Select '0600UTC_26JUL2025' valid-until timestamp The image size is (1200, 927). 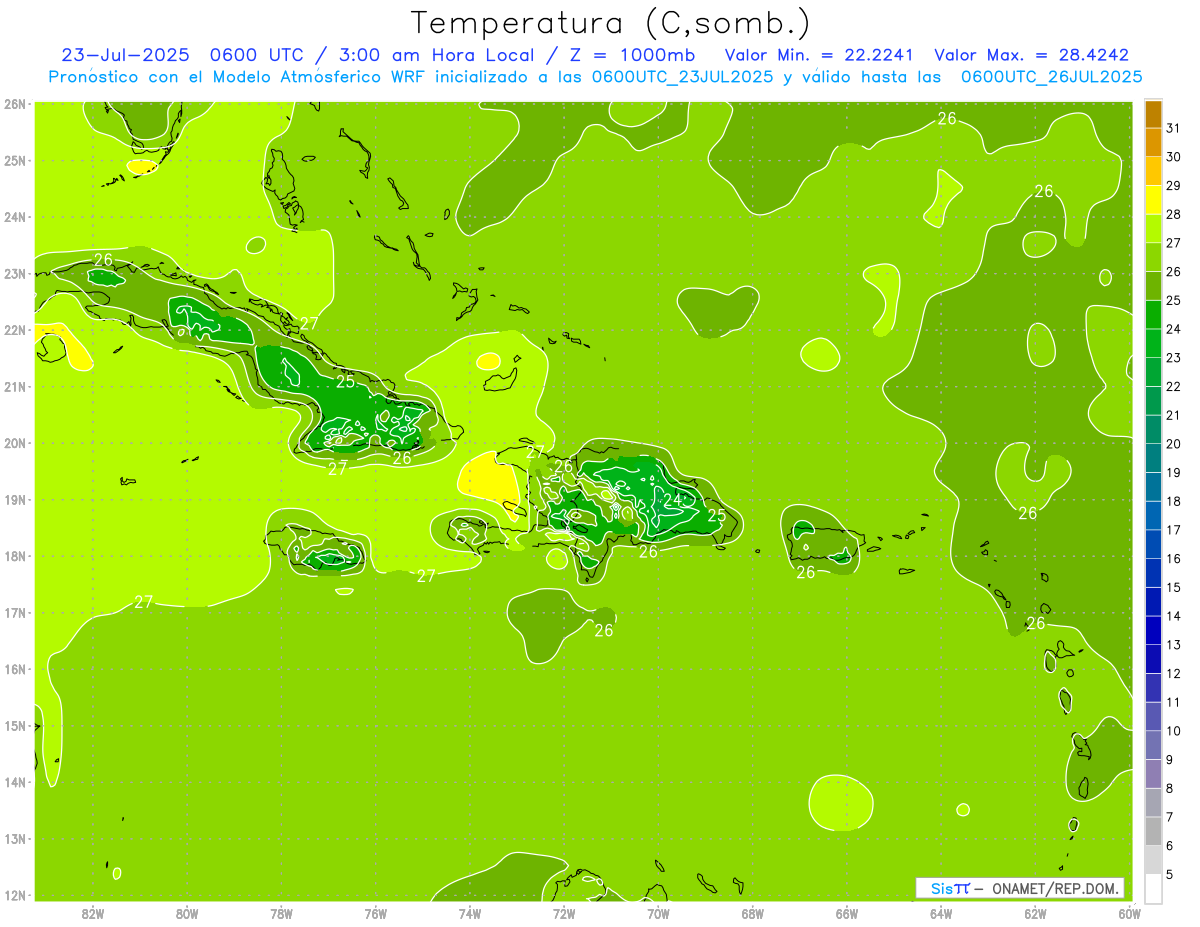click(1051, 77)
